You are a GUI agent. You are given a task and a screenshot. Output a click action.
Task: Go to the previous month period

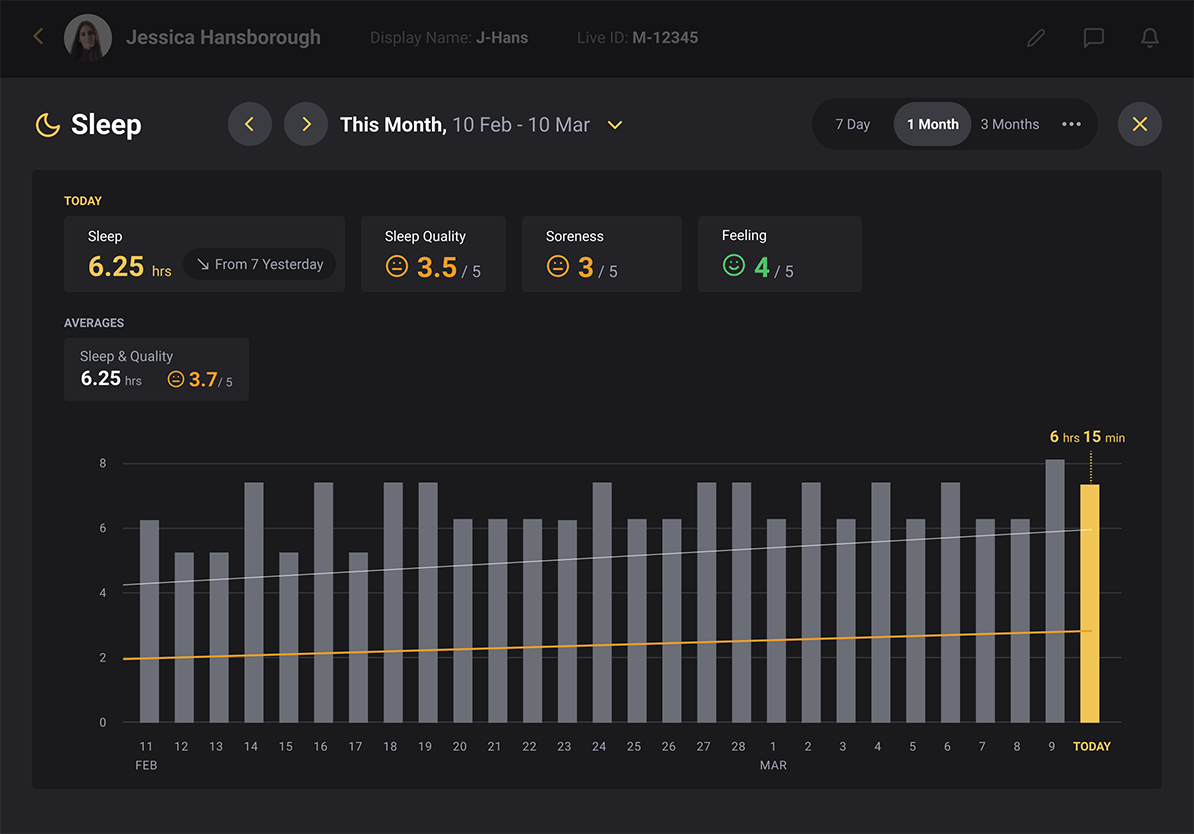250,125
